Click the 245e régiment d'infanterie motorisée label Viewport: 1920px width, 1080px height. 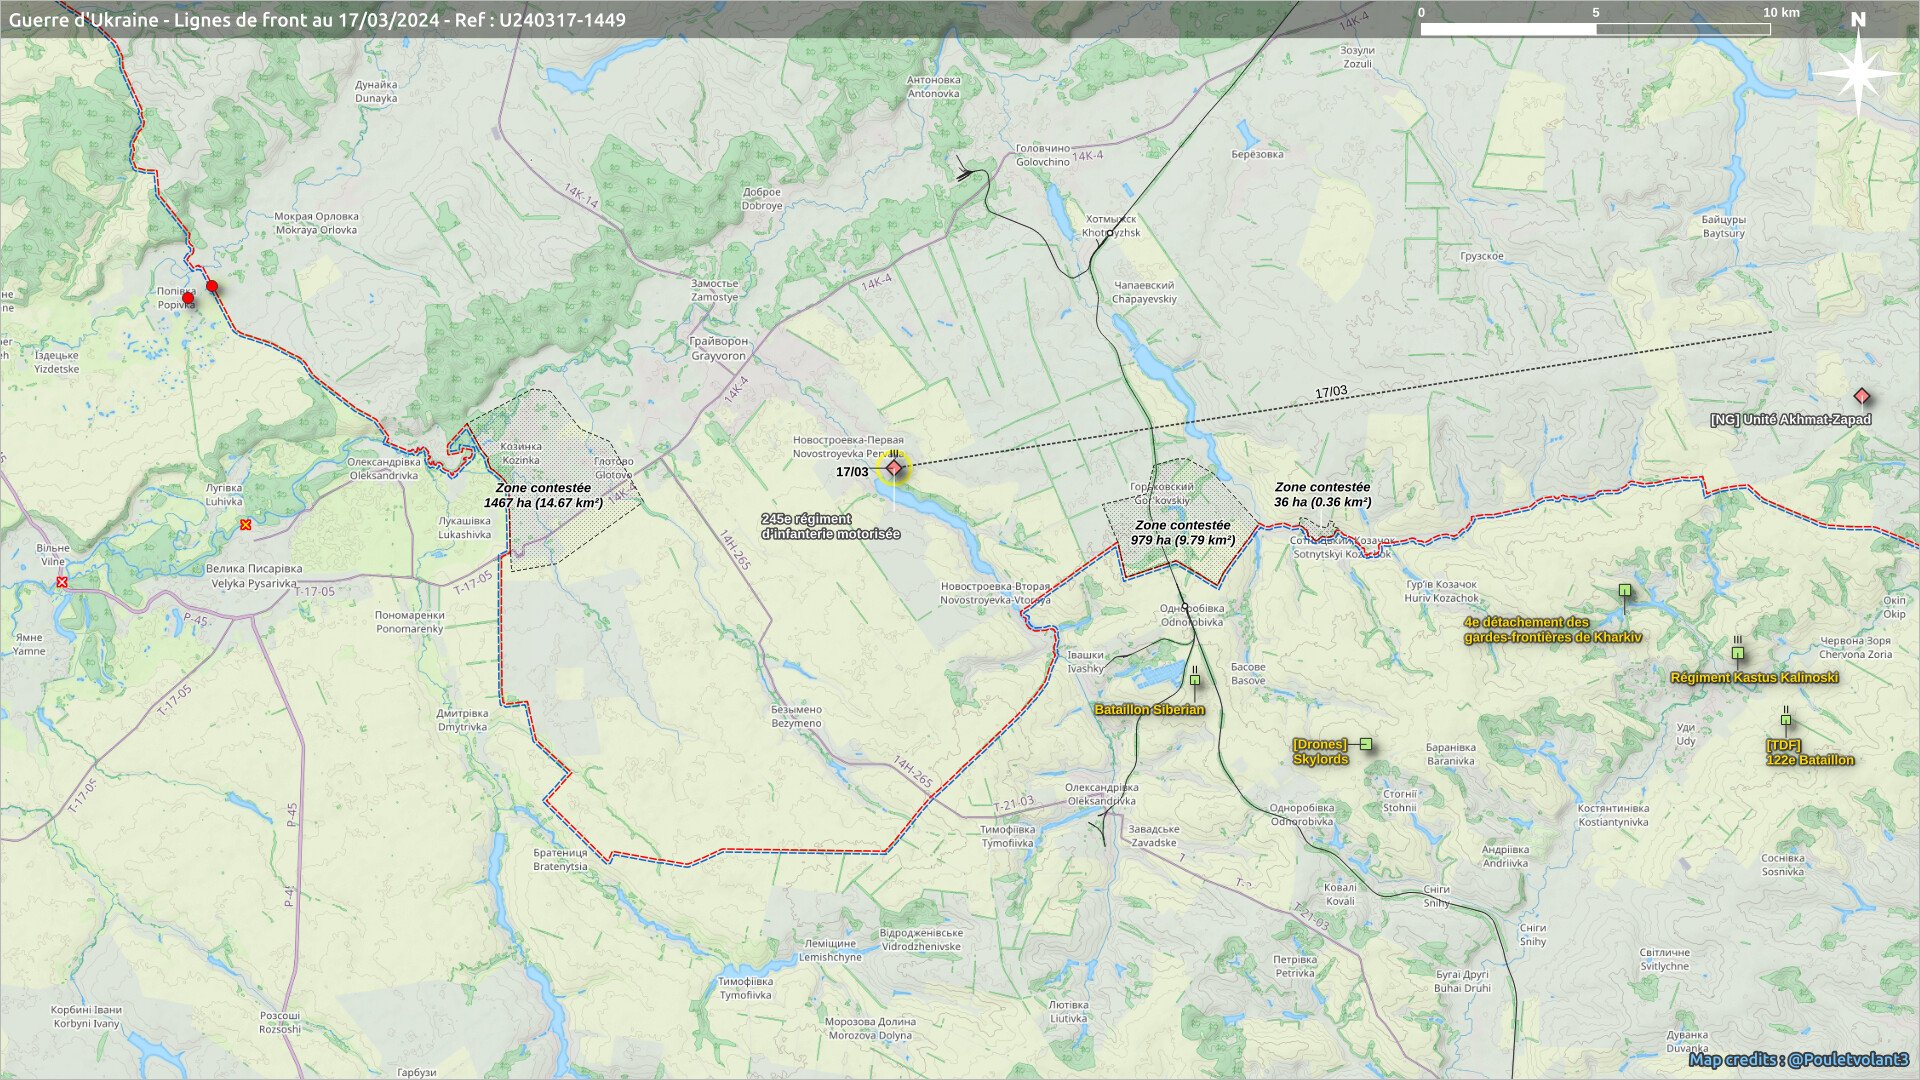pos(830,526)
